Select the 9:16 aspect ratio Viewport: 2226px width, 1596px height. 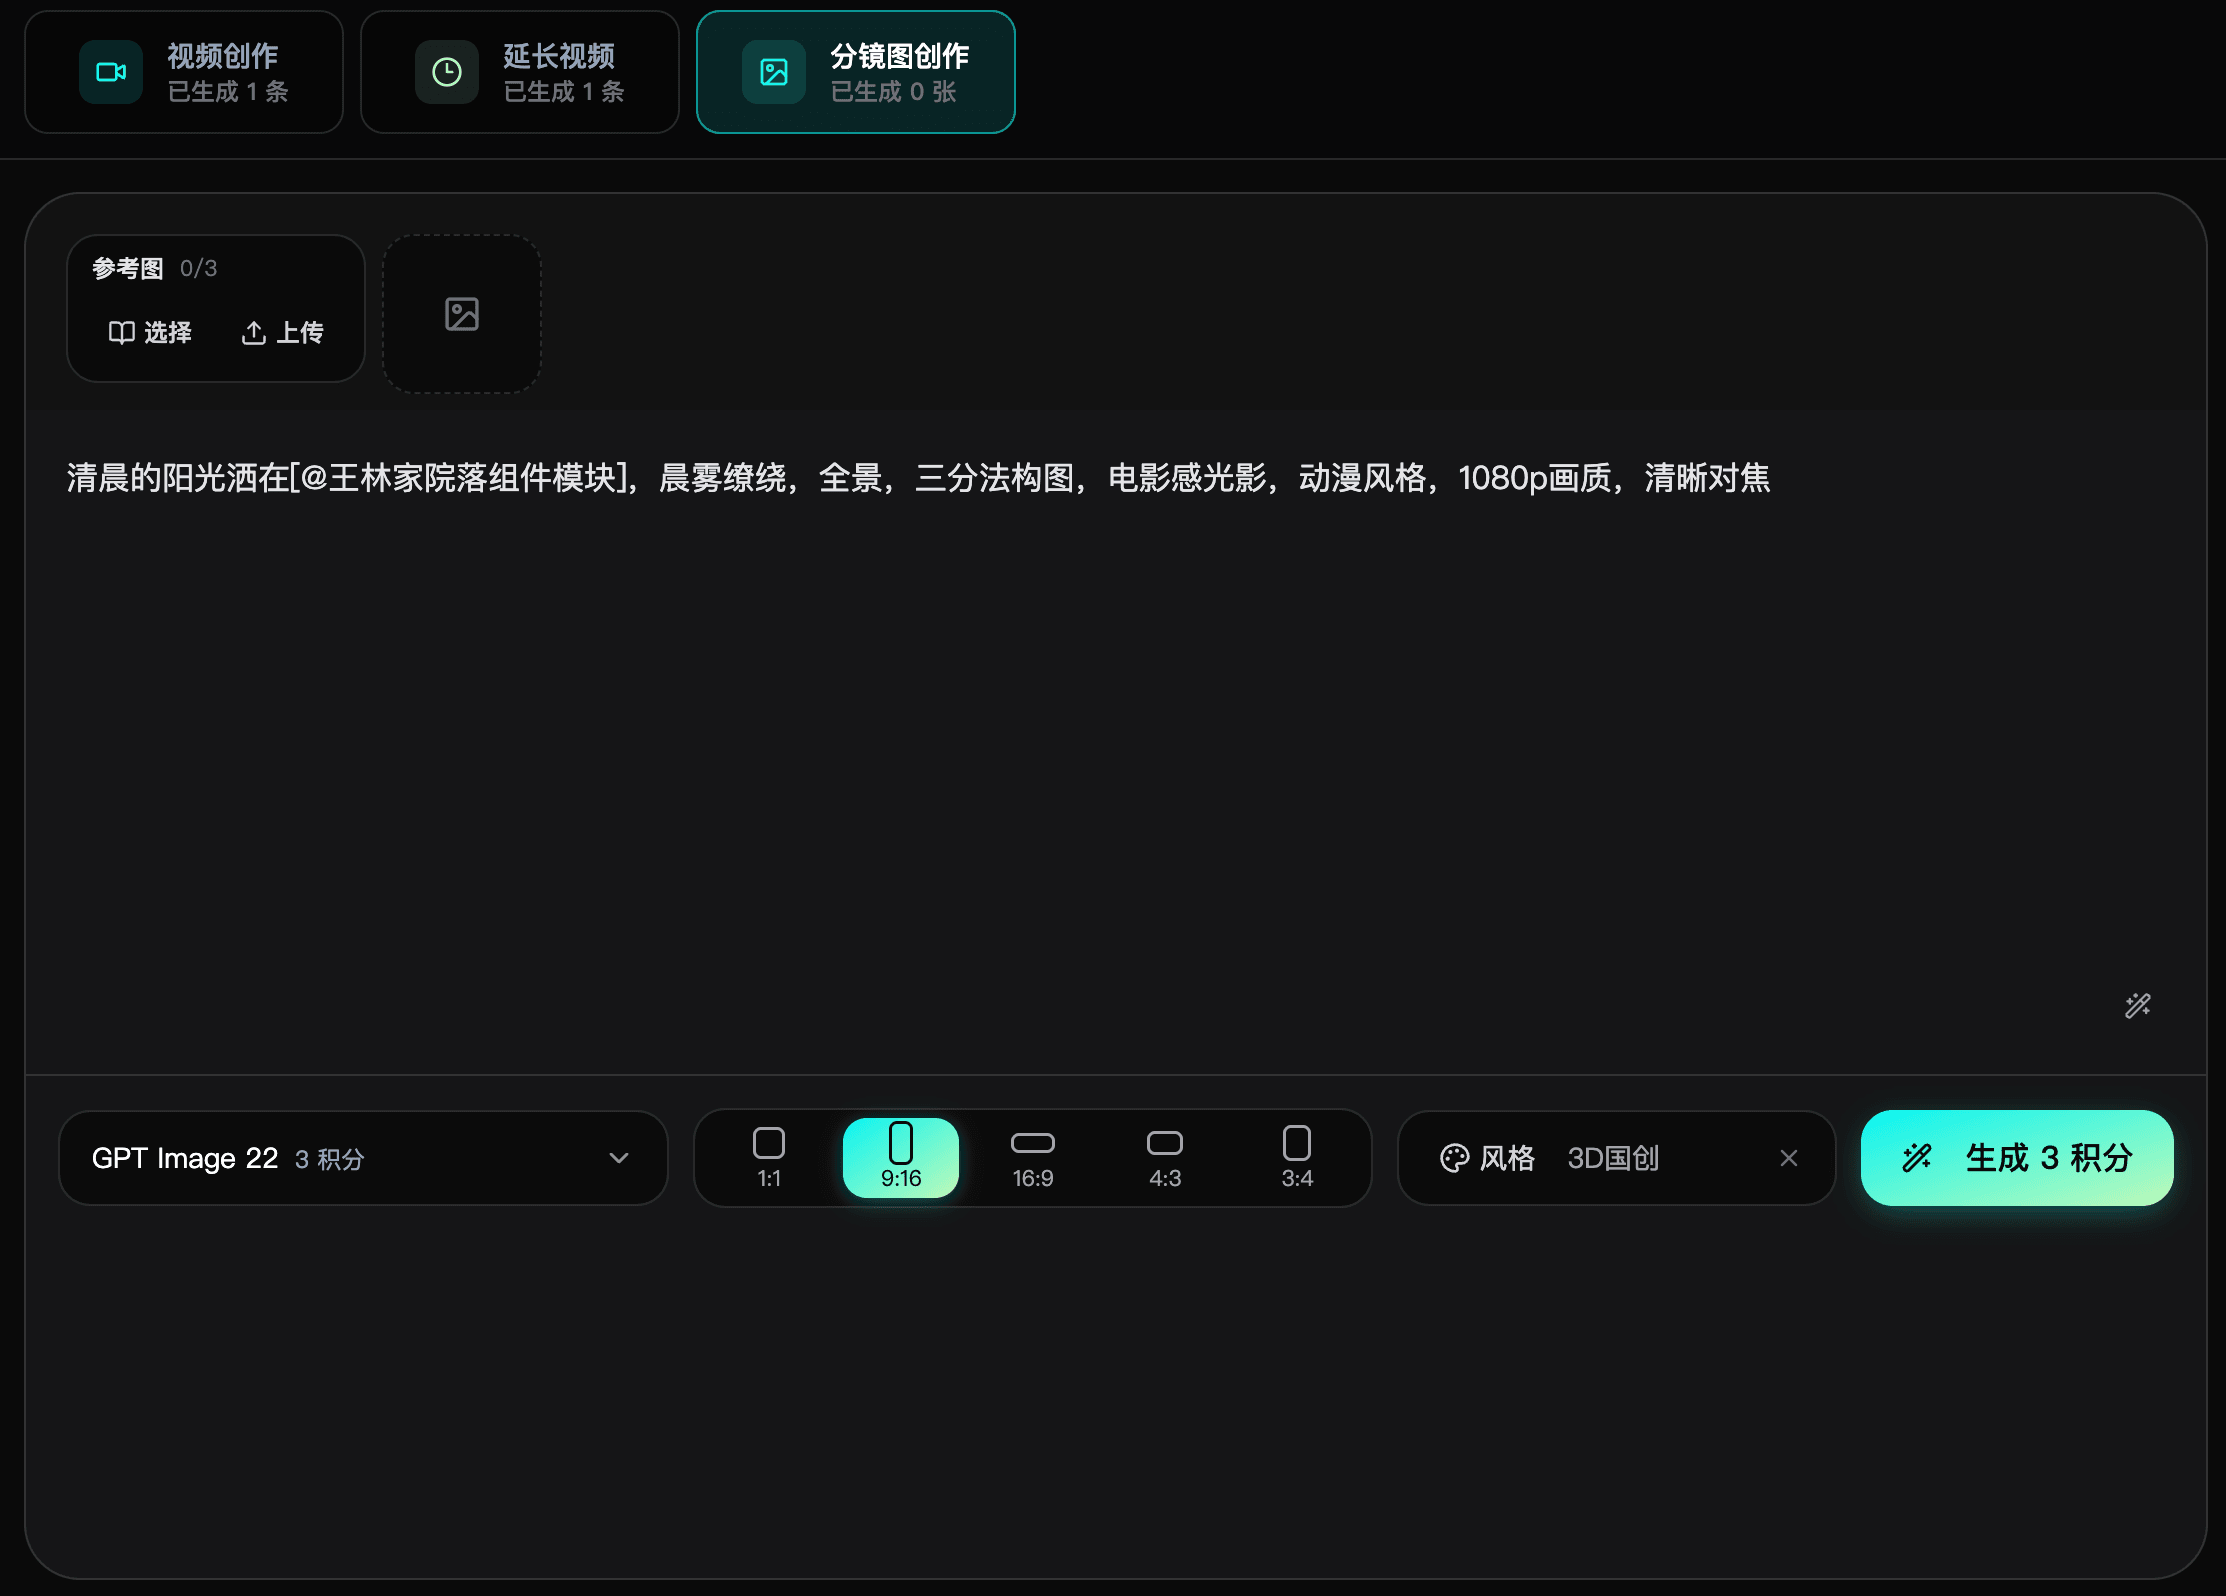[901, 1158]
